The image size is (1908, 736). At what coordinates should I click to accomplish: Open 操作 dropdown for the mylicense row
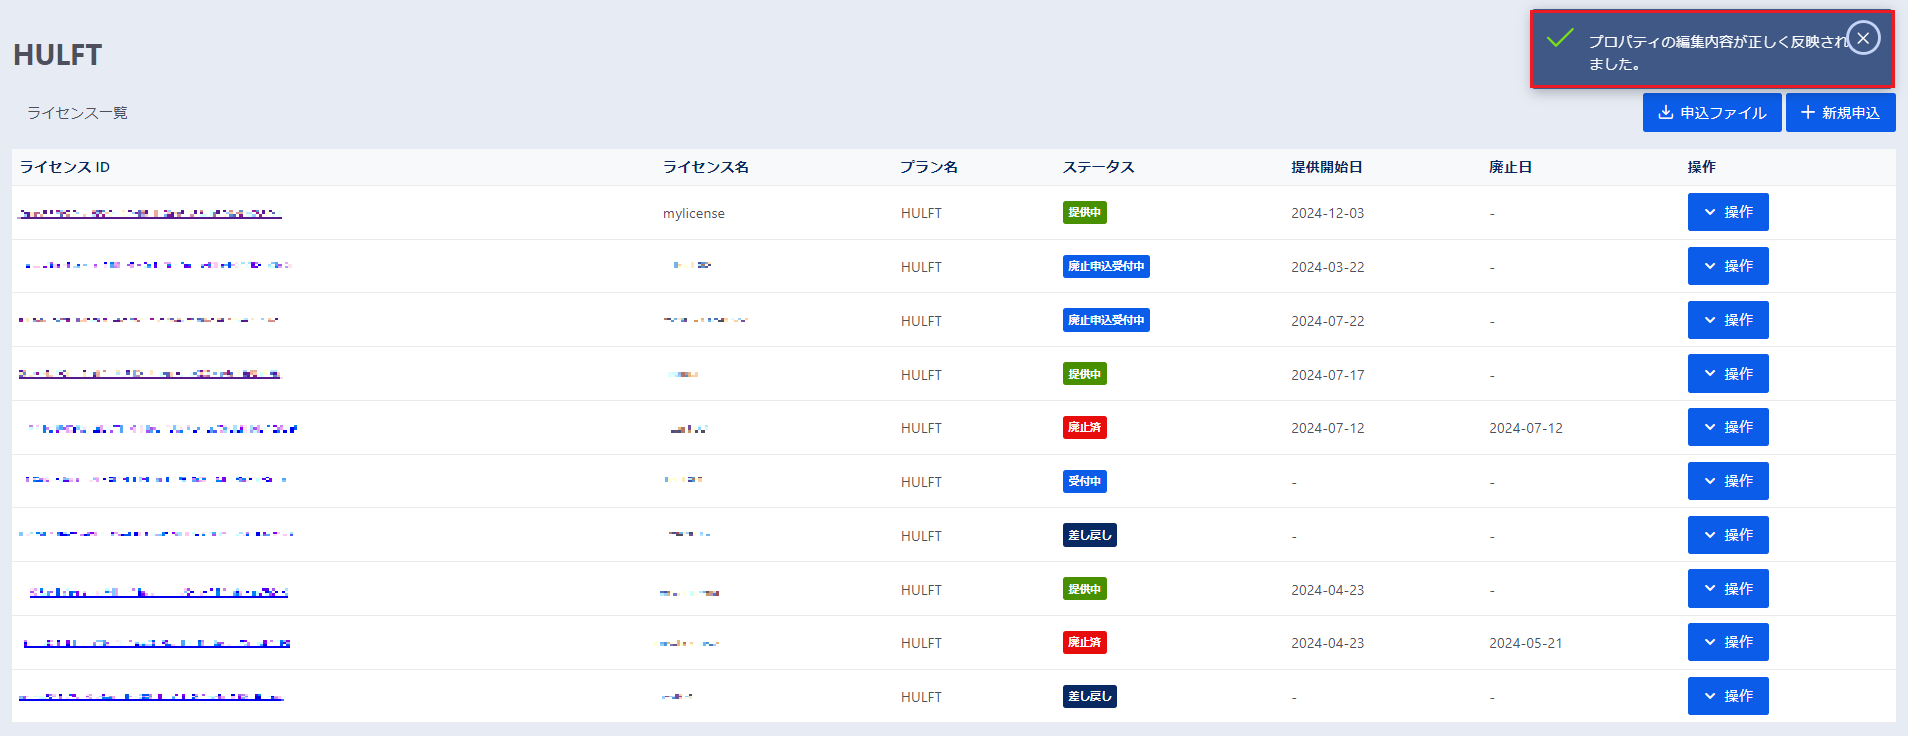pos(1727,212)
